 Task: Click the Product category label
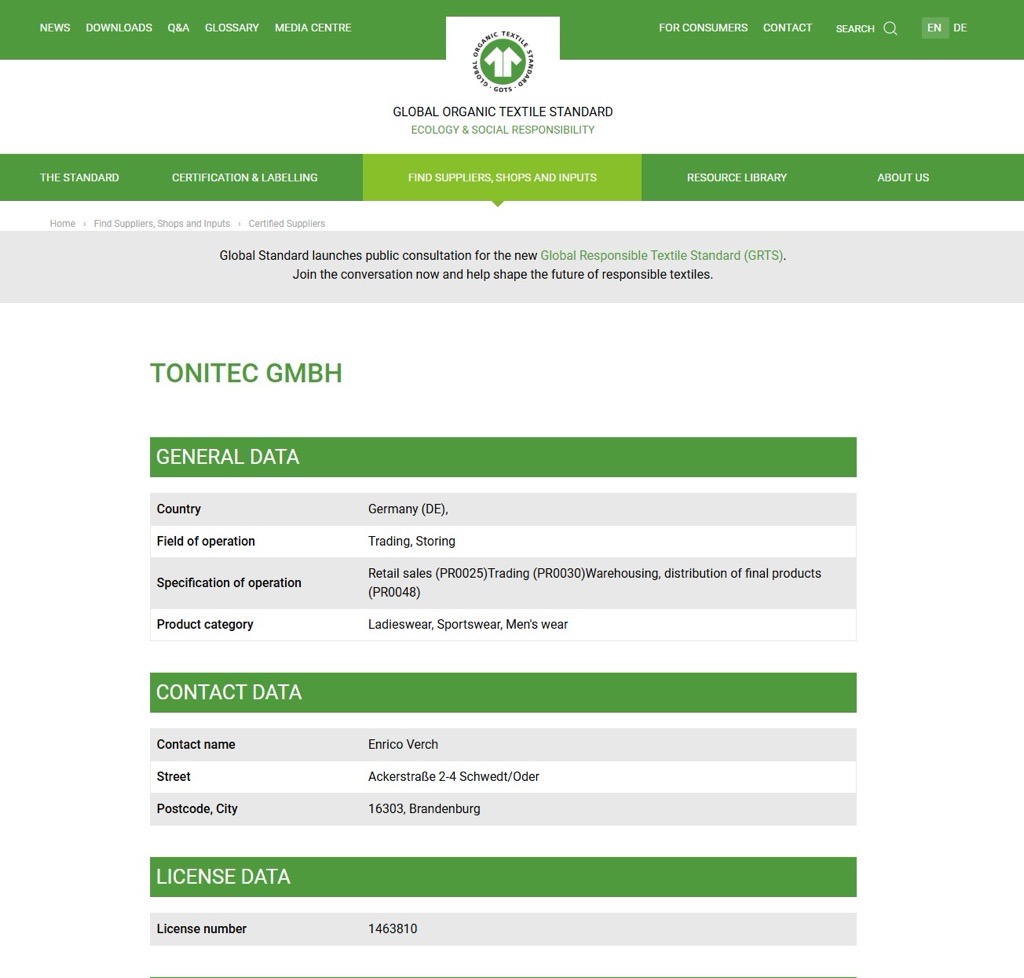click(204, 624)
